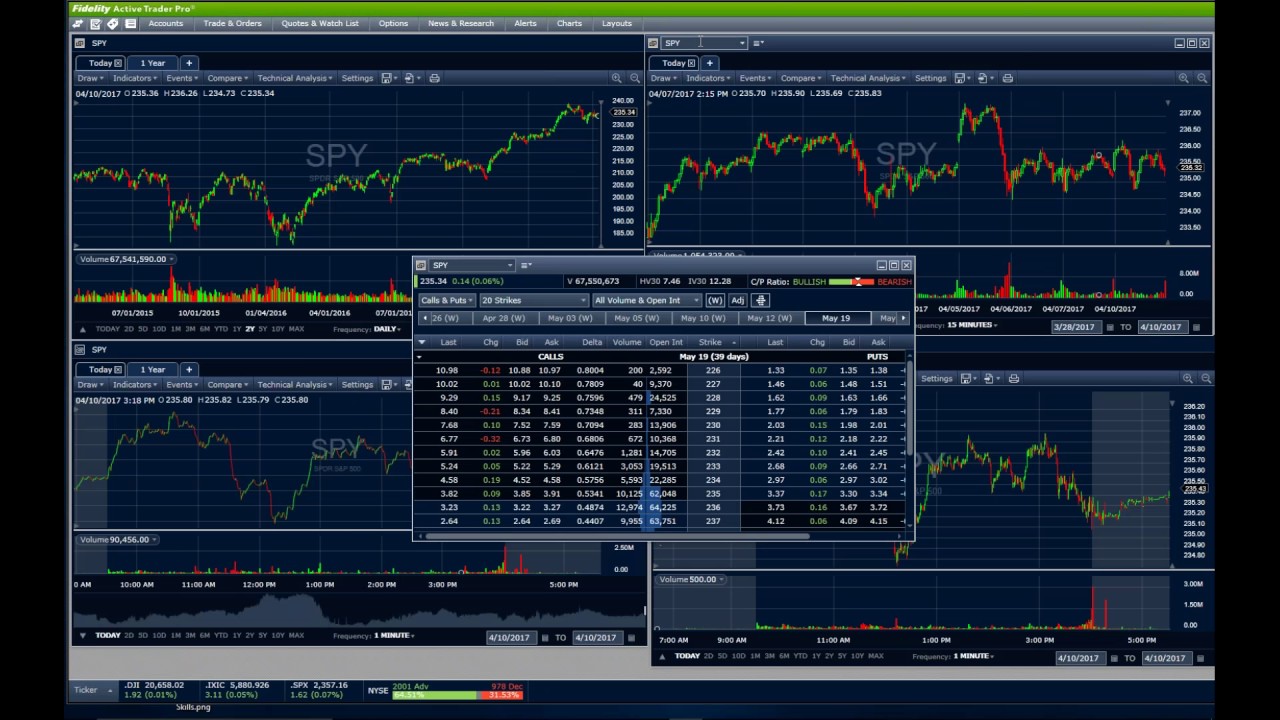The image size is (1280, 720).
Task: Click print icon in top-right chart toolbar
Action: 1007,78
